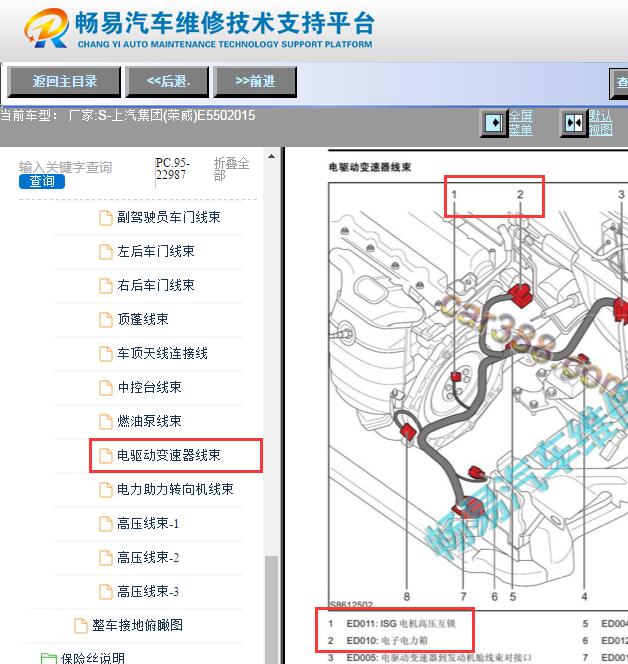Expand the 保险丝说明 folder
The width and height of the screenshot is (628, 664).
coord(92,658)
